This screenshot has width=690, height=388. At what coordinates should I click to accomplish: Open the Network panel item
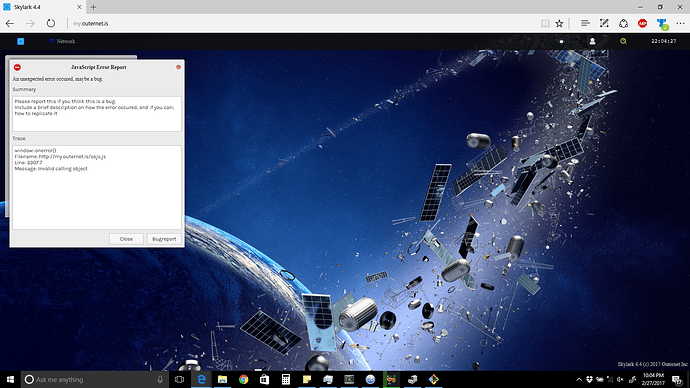click(x=62, y=41)
